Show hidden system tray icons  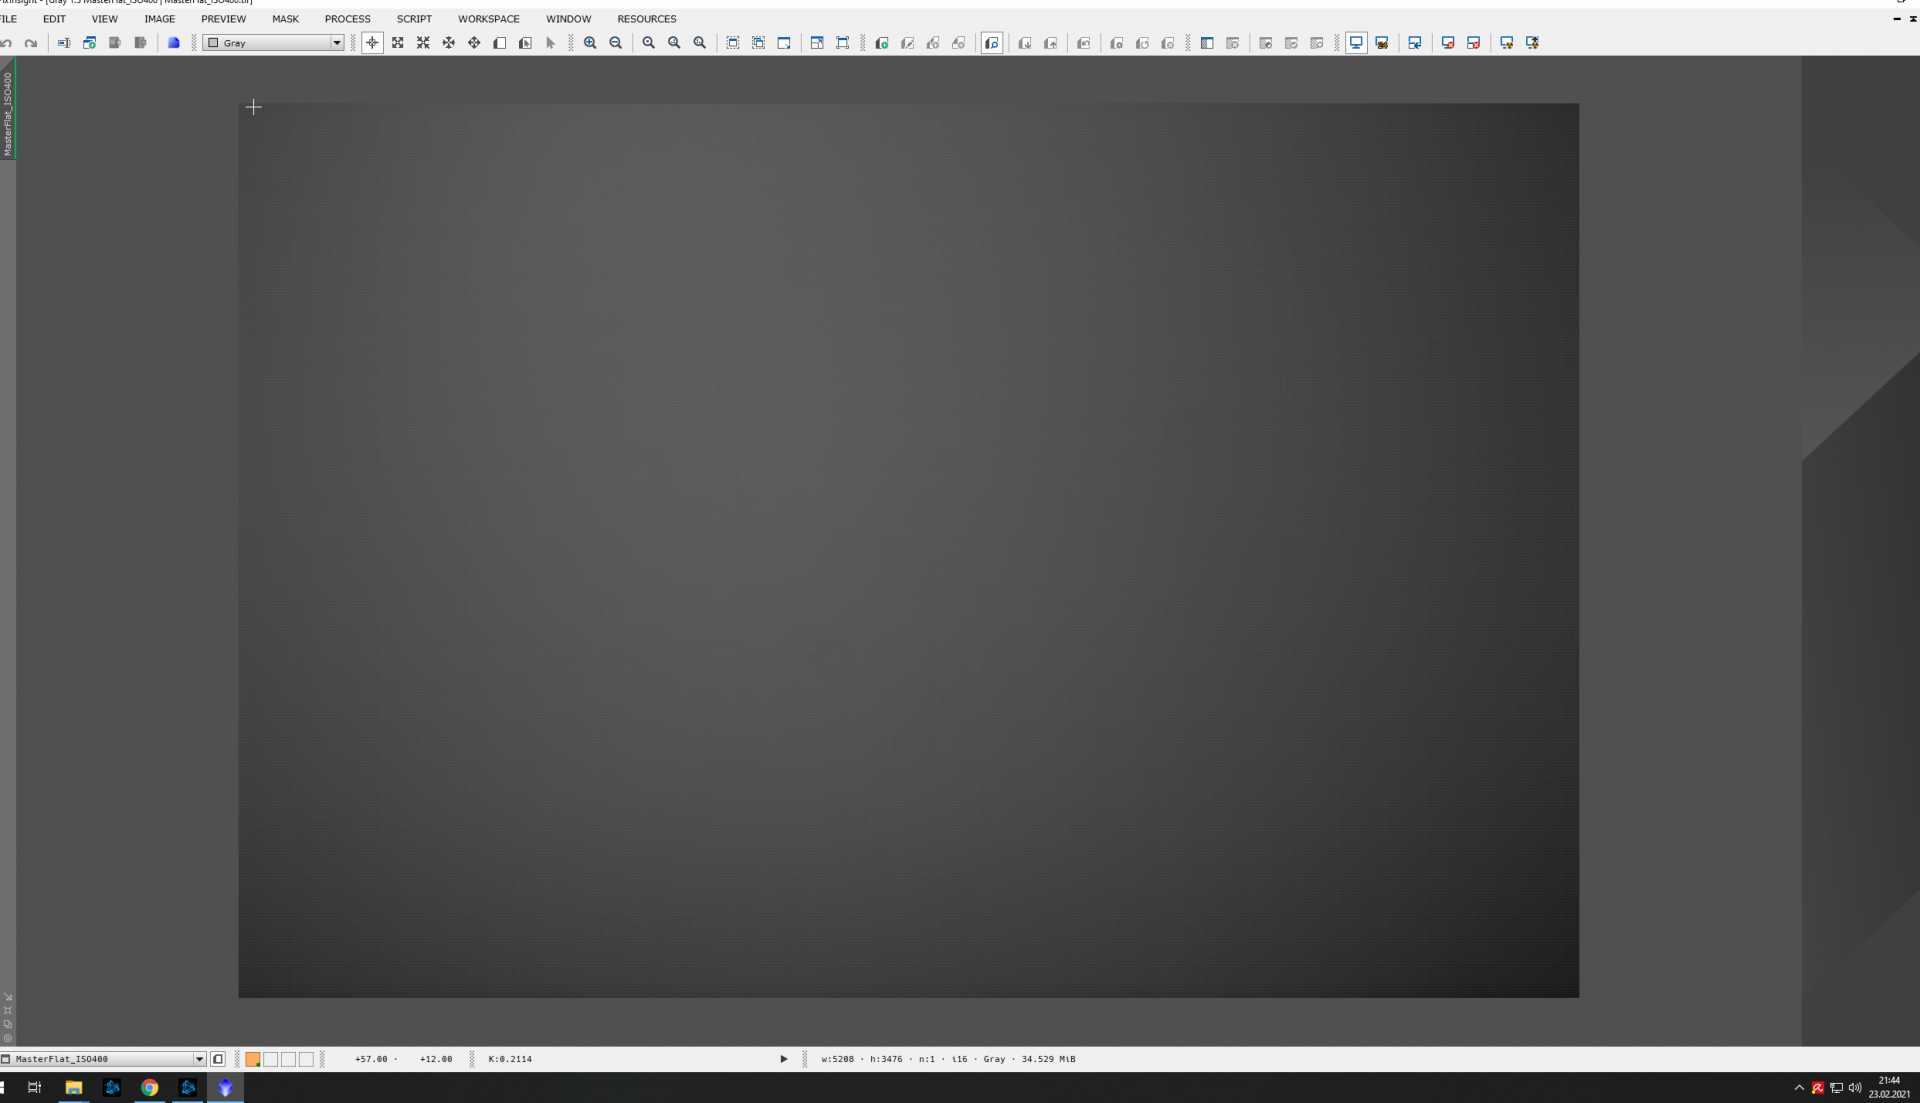pos(1799,1088)
